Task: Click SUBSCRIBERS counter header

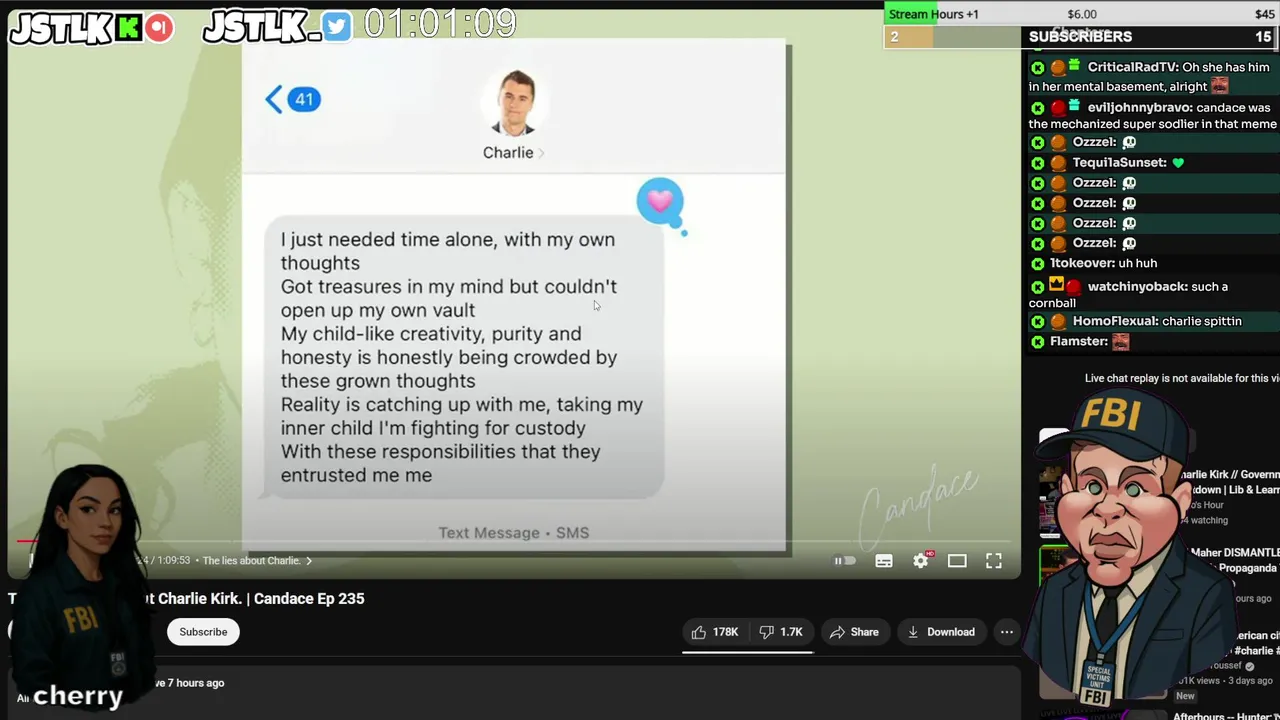Action: point(1080,36)
